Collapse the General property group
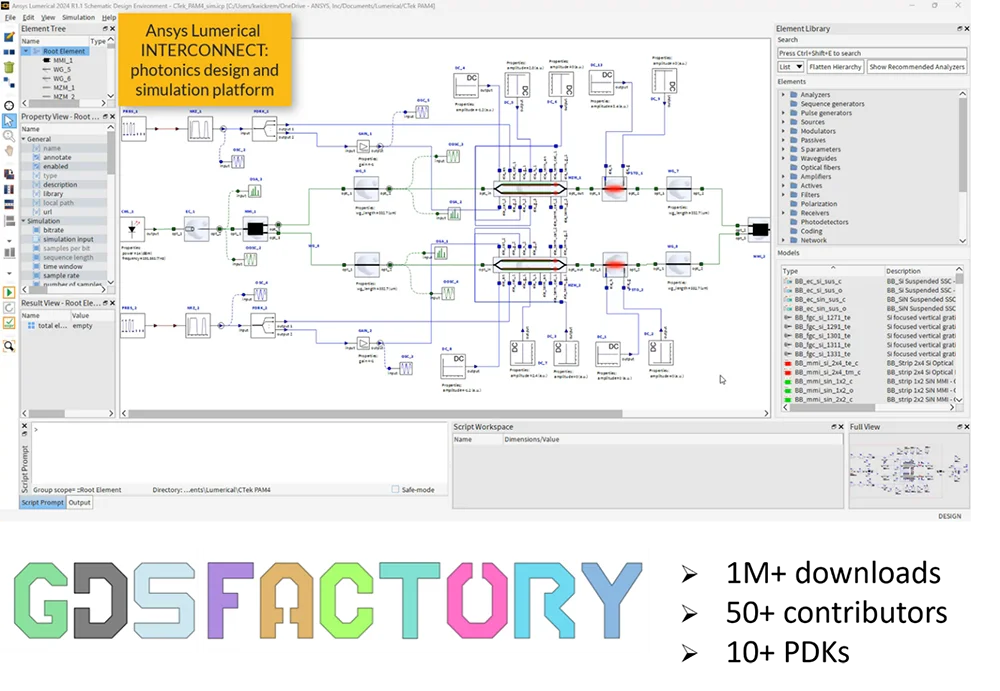This screenshot has height=691, width=1000. click(x=24, y=138)
